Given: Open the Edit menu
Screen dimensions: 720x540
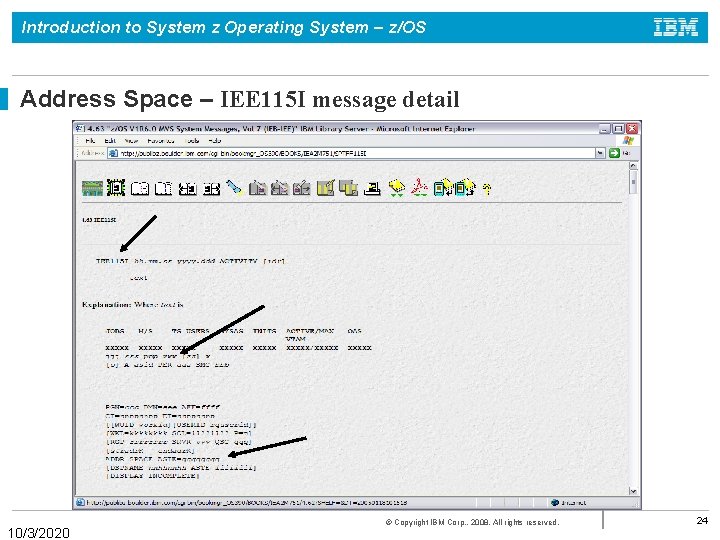Looking at the screenshot, I should 110,141.
